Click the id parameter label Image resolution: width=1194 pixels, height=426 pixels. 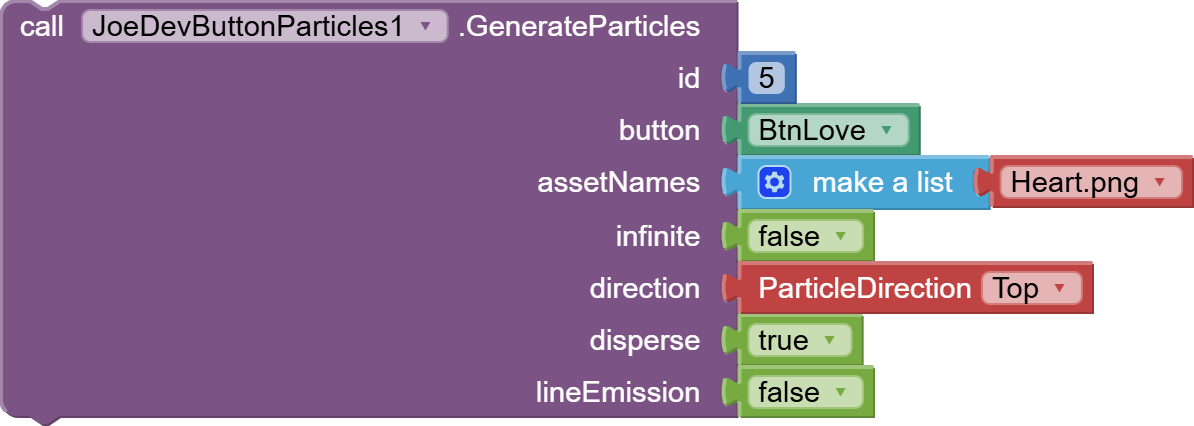click(688, 78)
